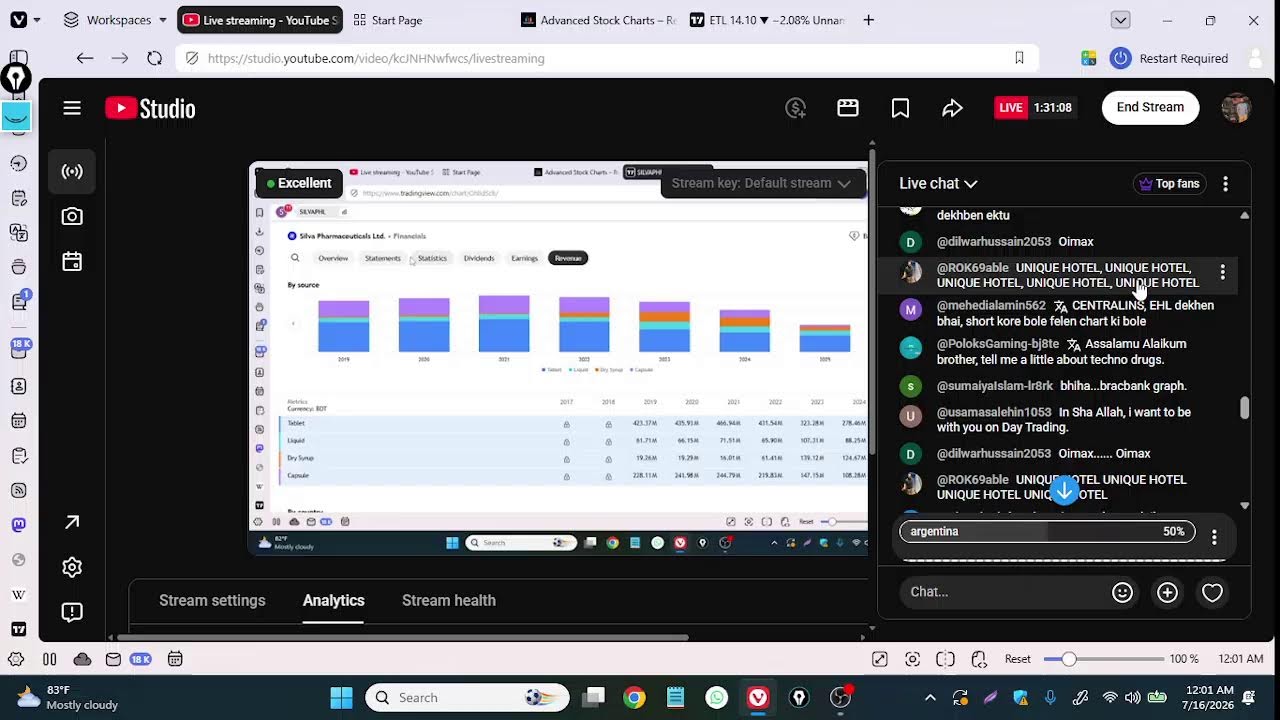Click Reset zoom in status bar
Image resolution: width=1280 pixels, height=720 pixels.
1018,659
